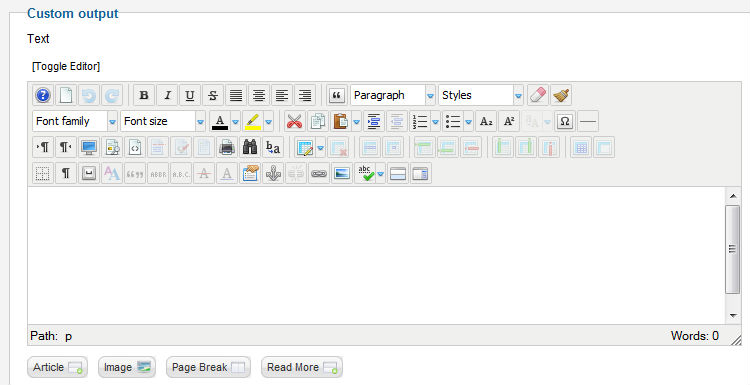This screenshot has width=750, height=385.
Task: Open Find with the binoculars icon
Action: (x=250, y=147)
